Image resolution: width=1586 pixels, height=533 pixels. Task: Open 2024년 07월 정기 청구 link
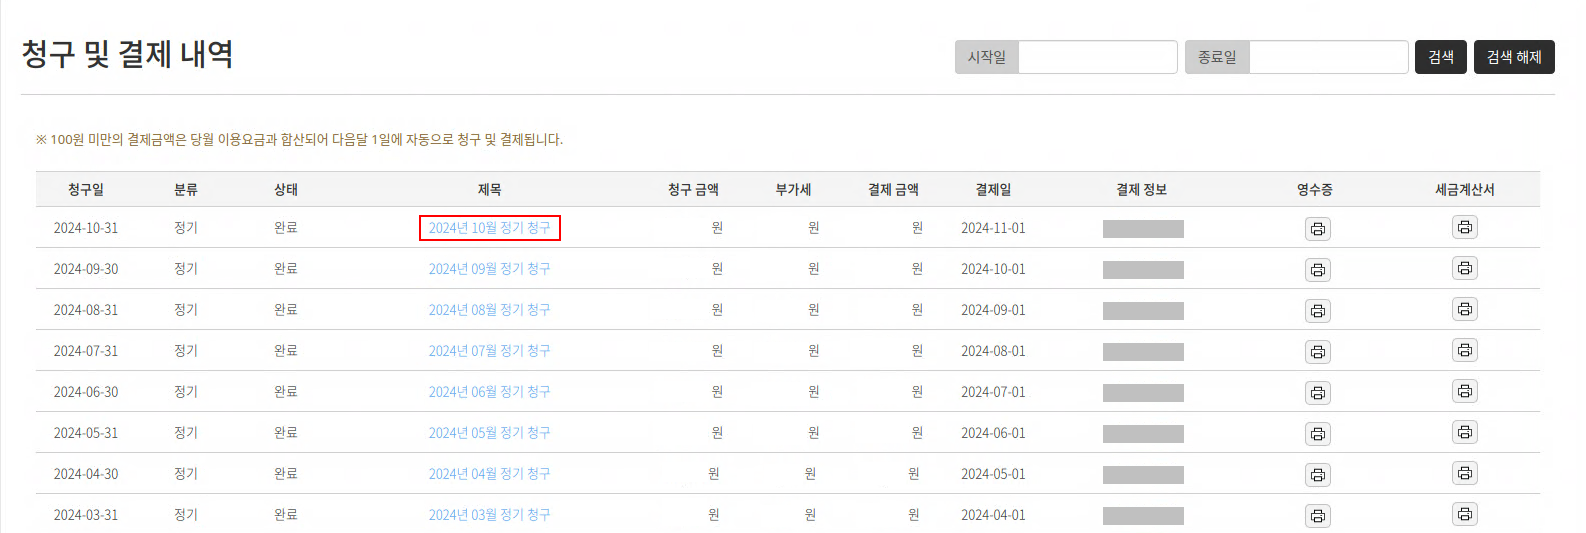tap(490, 351)
